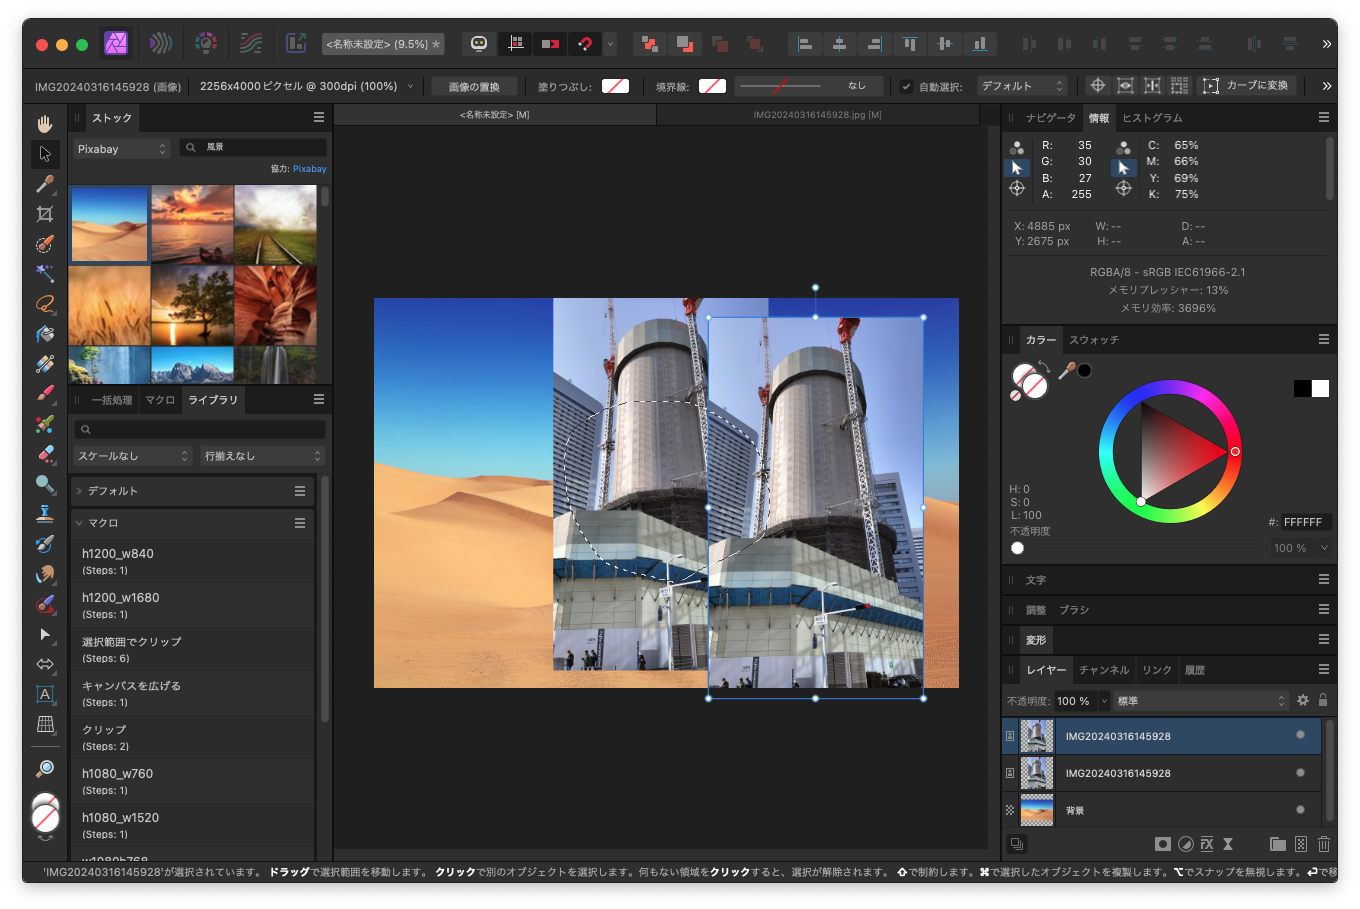The image size is (1360, 909).
Task: Click the 画像の置換 button
Action: pyautogui.click(x=474, y=86)
